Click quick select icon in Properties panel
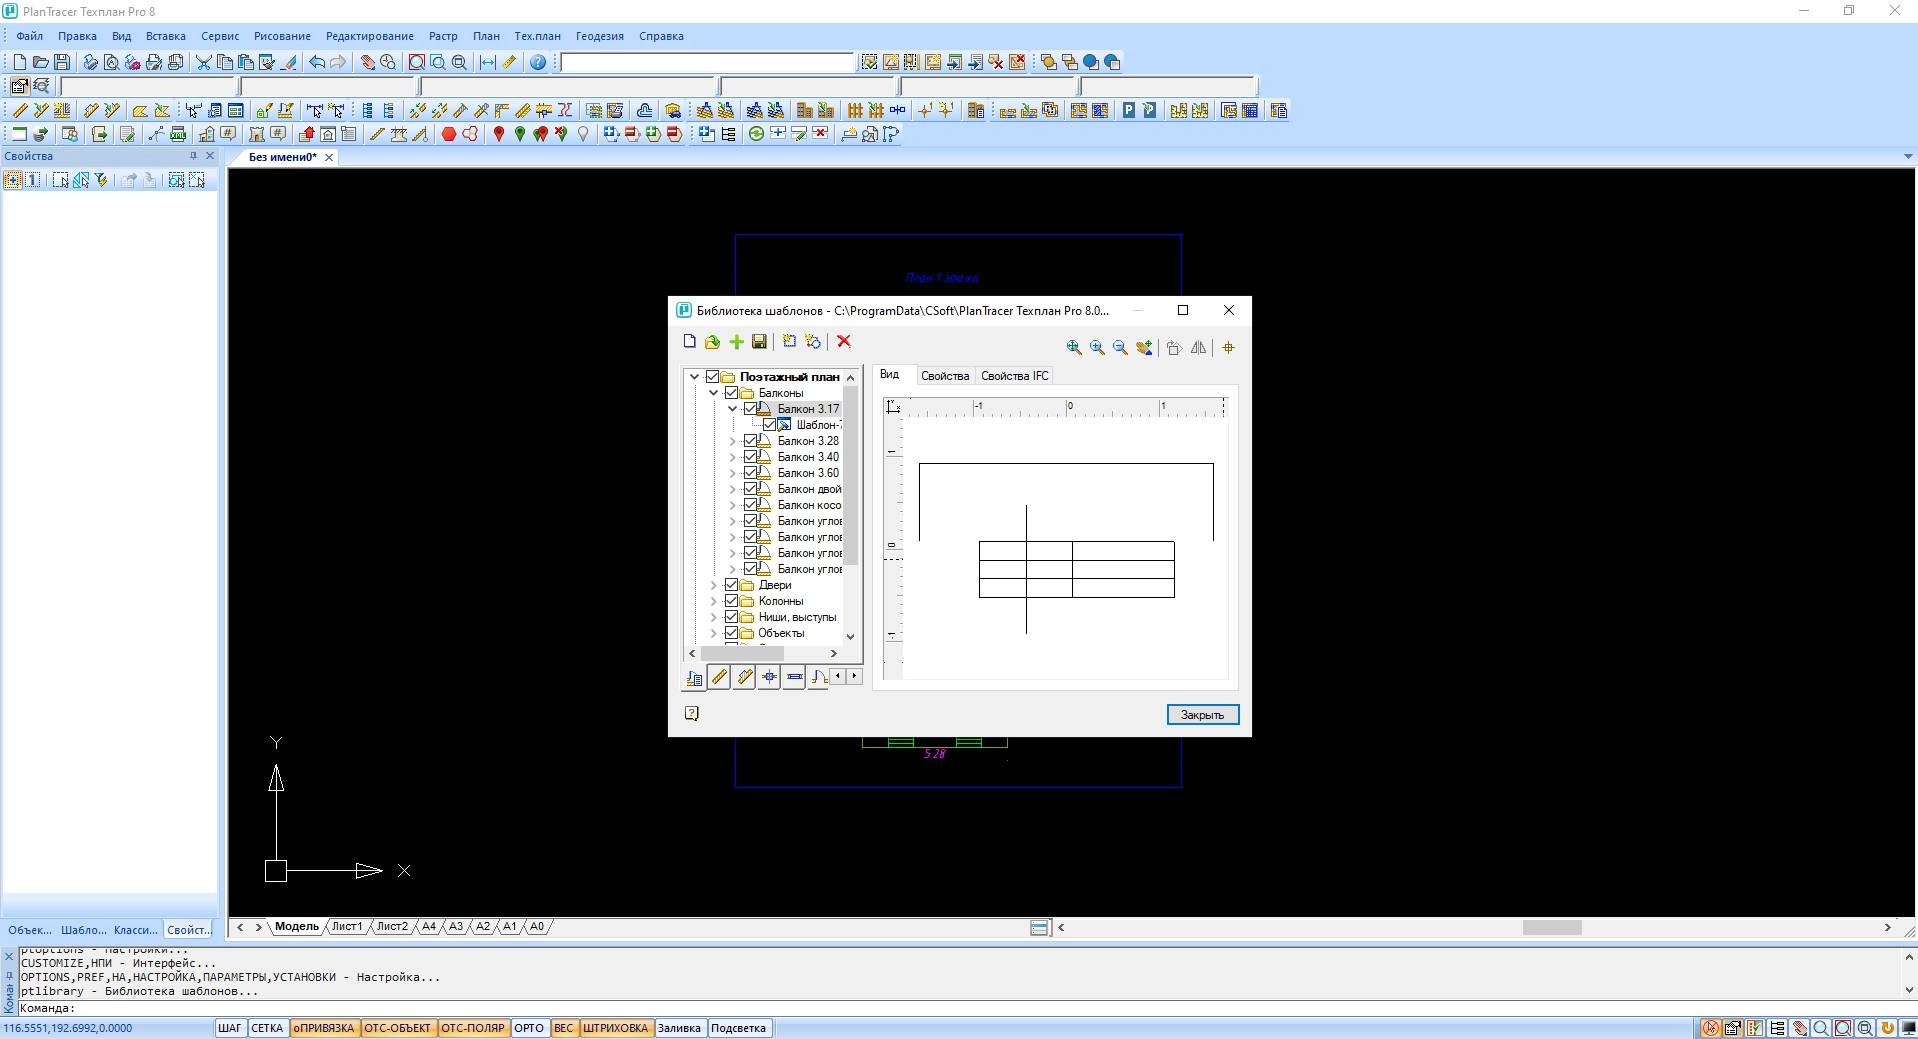The width and height of the screenshot is (1918, 1039). point(101,180)
